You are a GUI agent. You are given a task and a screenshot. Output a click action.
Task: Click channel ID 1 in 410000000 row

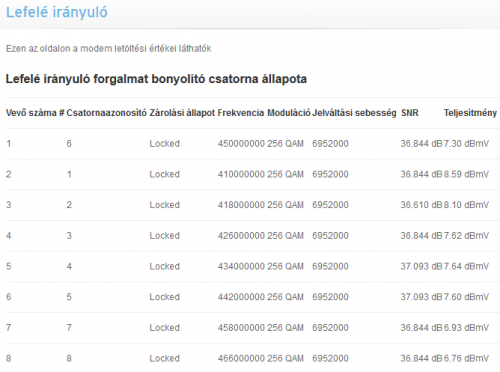coord(69,174)
